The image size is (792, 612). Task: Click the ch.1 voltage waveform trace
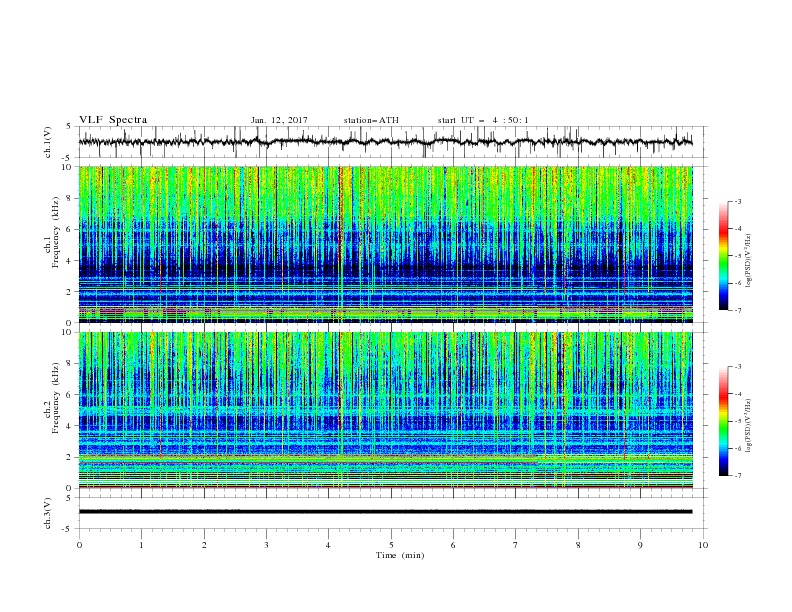click(385, 142)
